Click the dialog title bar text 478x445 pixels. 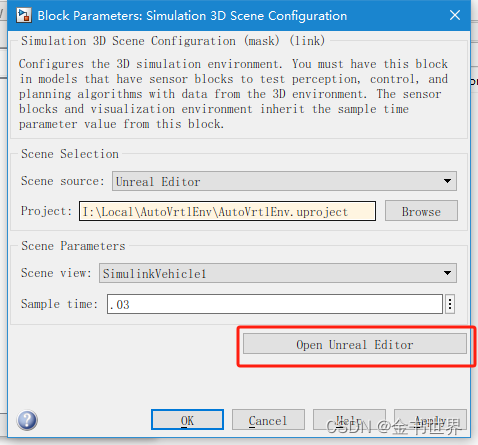192,16
